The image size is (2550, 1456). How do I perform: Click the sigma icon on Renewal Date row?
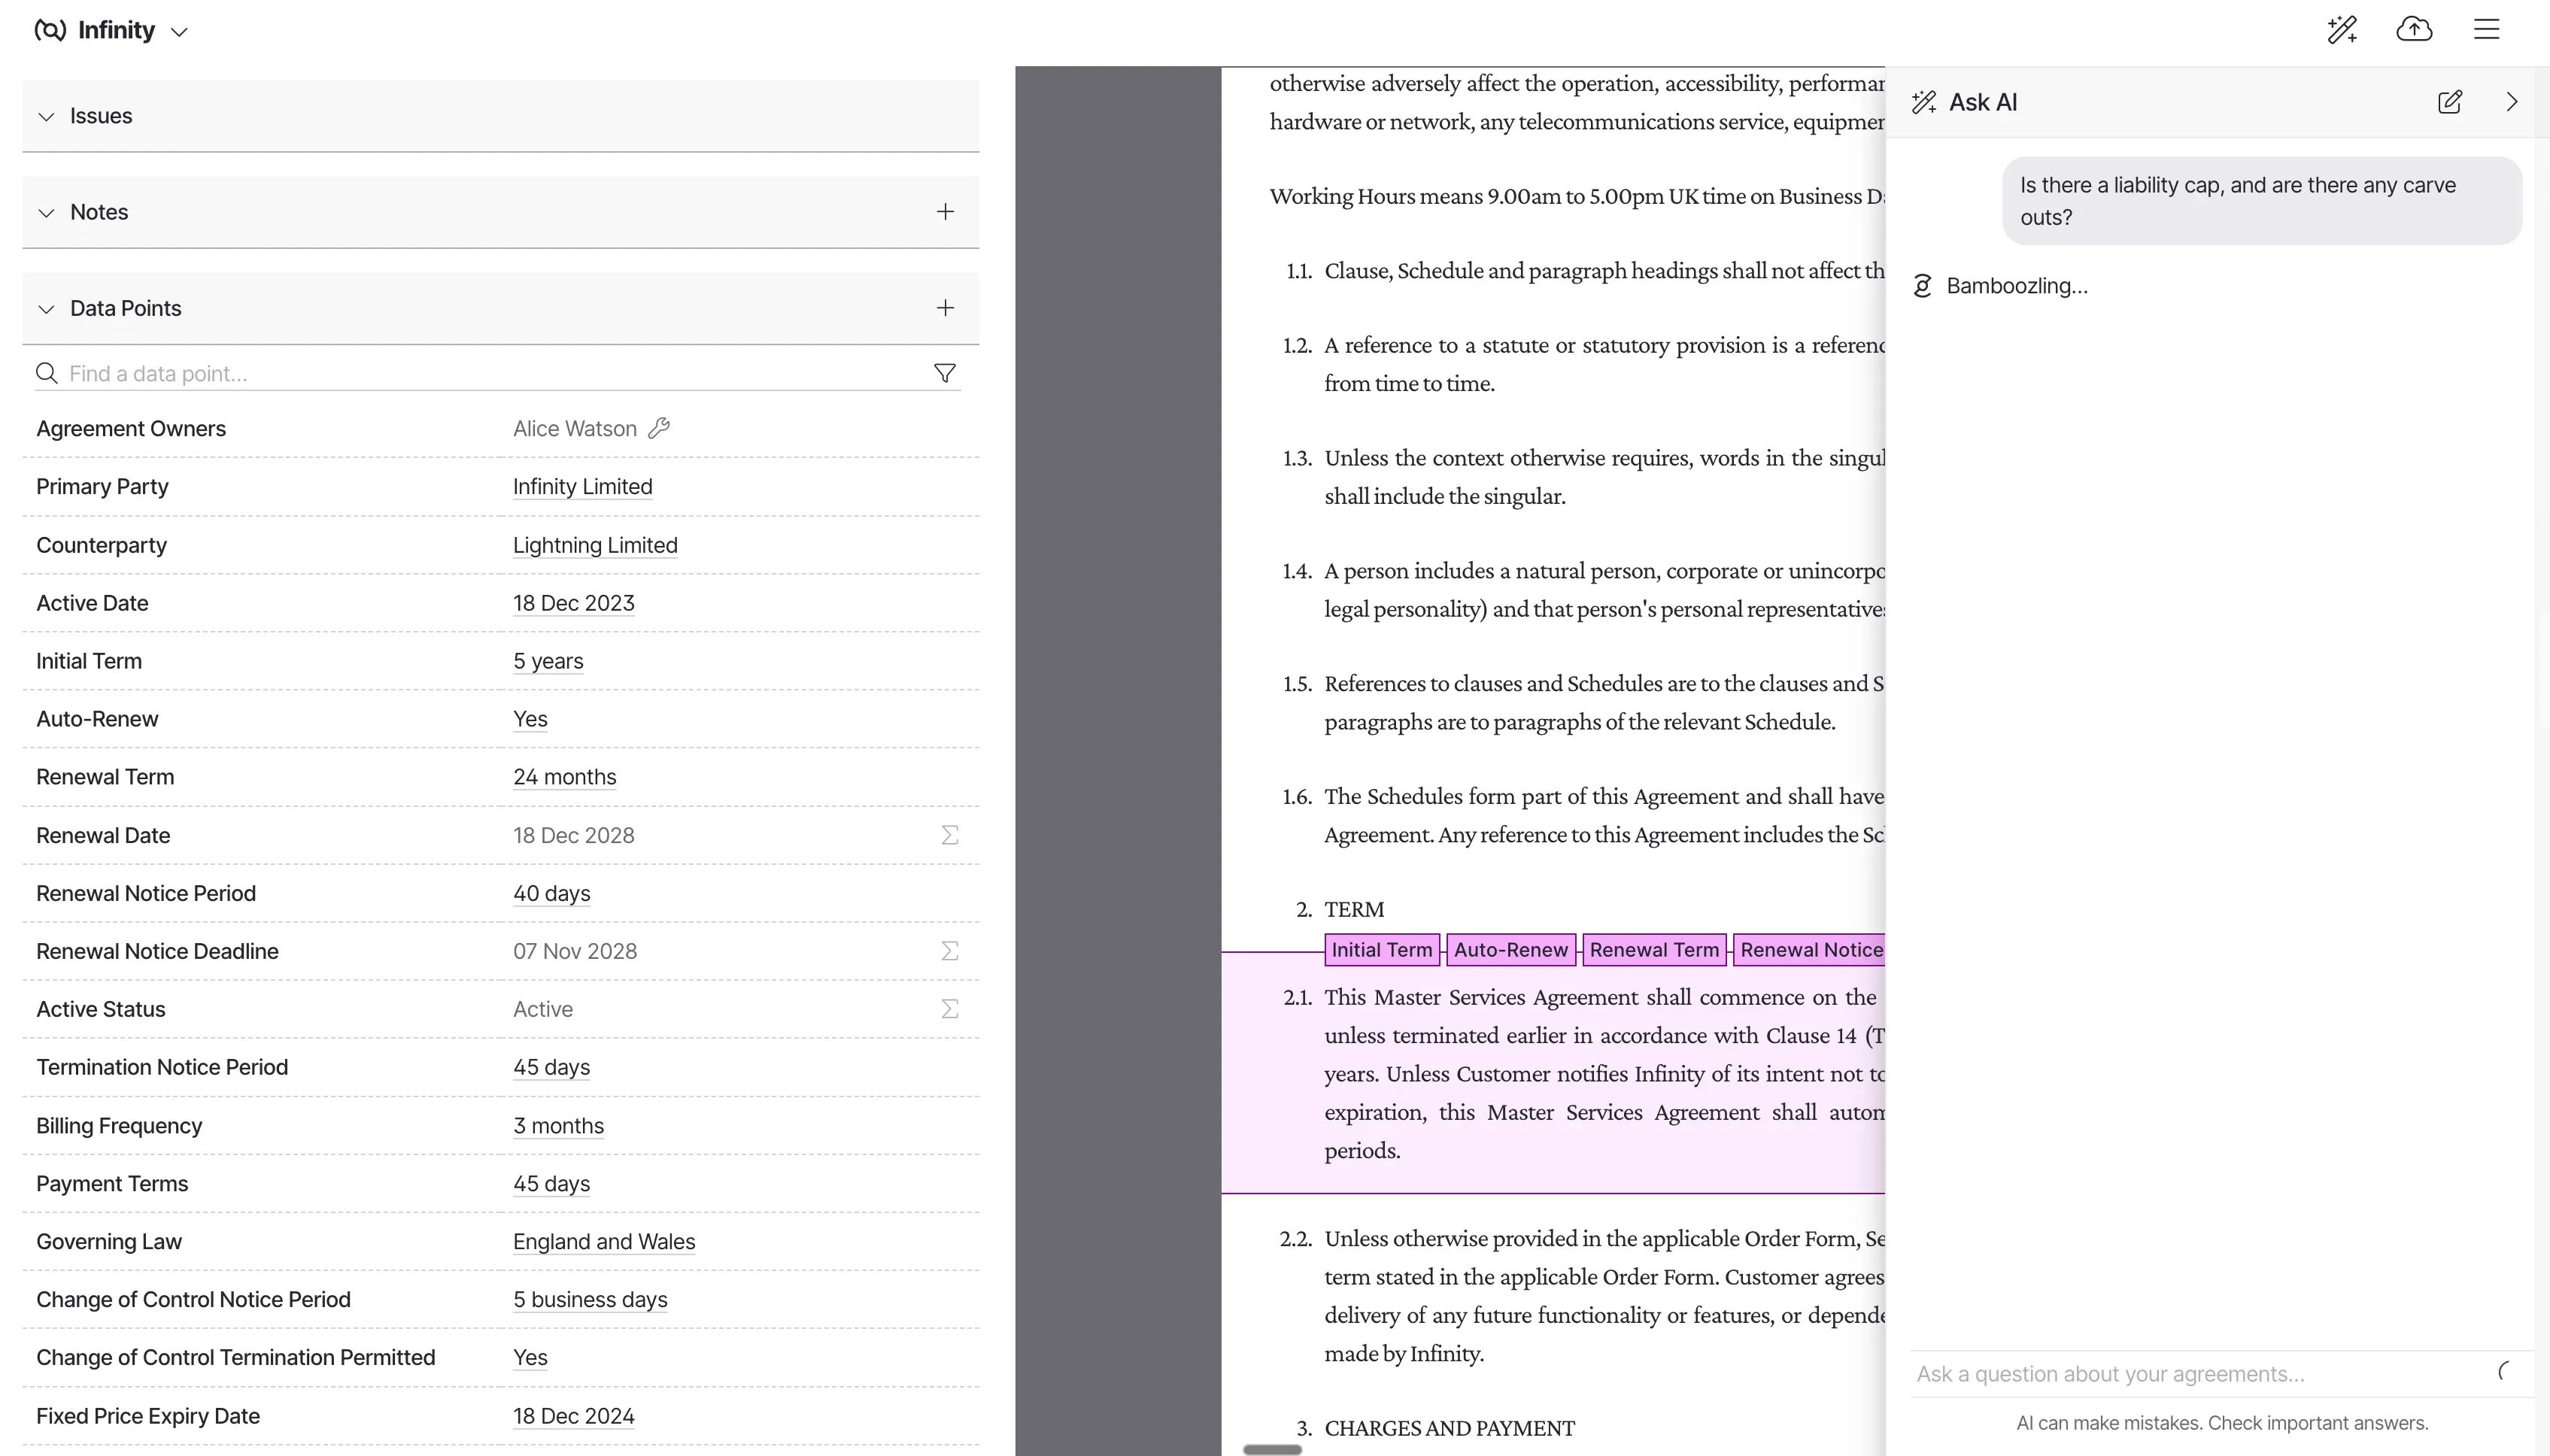[949, 835]
